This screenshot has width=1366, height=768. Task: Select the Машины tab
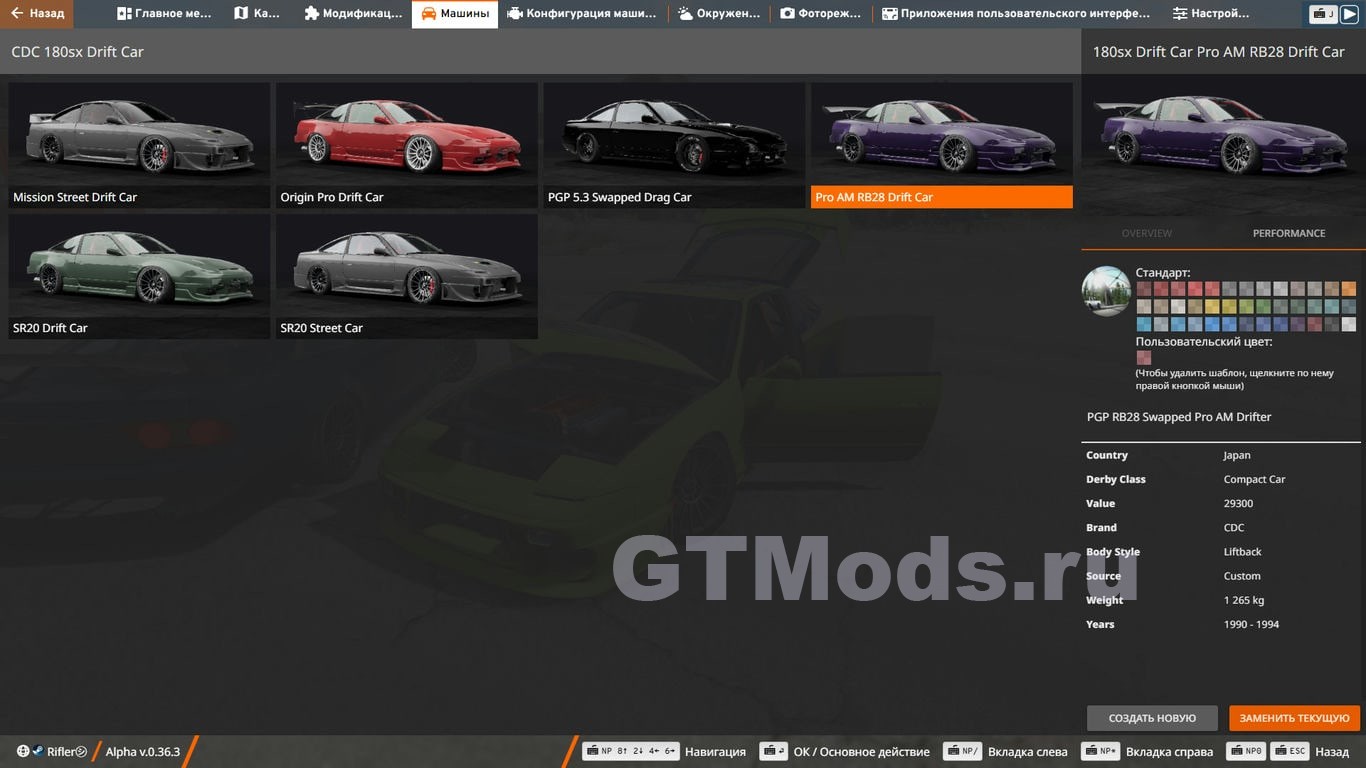[455, 14]
